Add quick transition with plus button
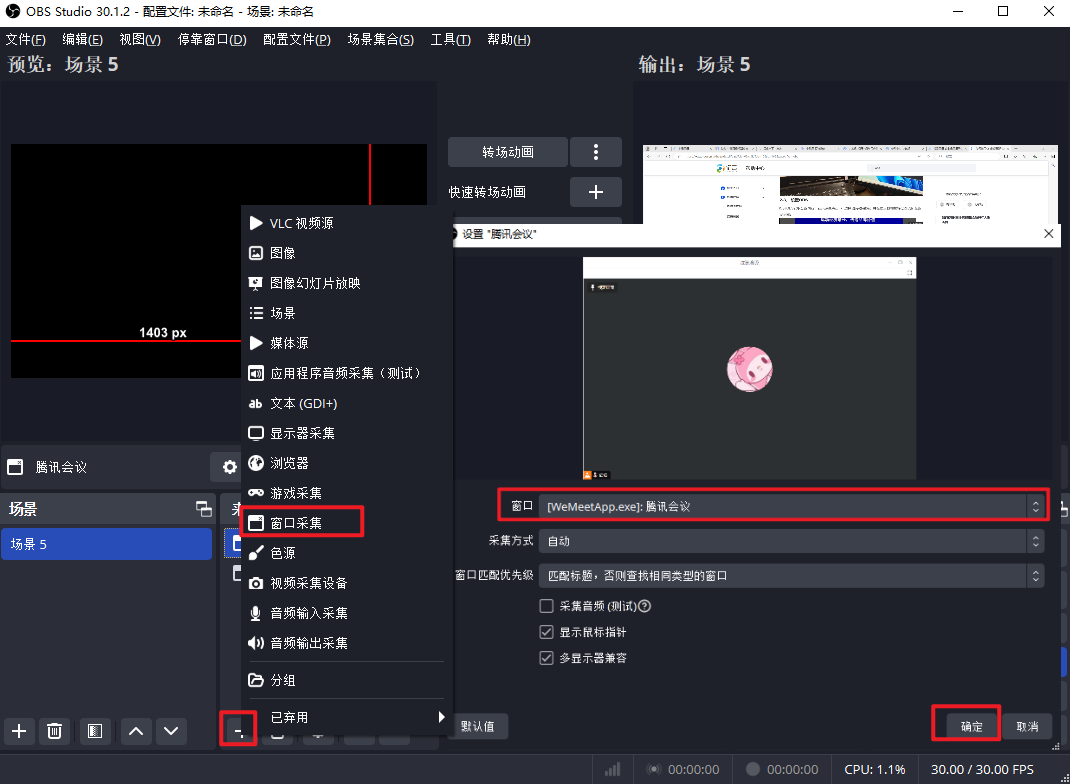This screenshot has height=784, width=1070. [596, 191]
